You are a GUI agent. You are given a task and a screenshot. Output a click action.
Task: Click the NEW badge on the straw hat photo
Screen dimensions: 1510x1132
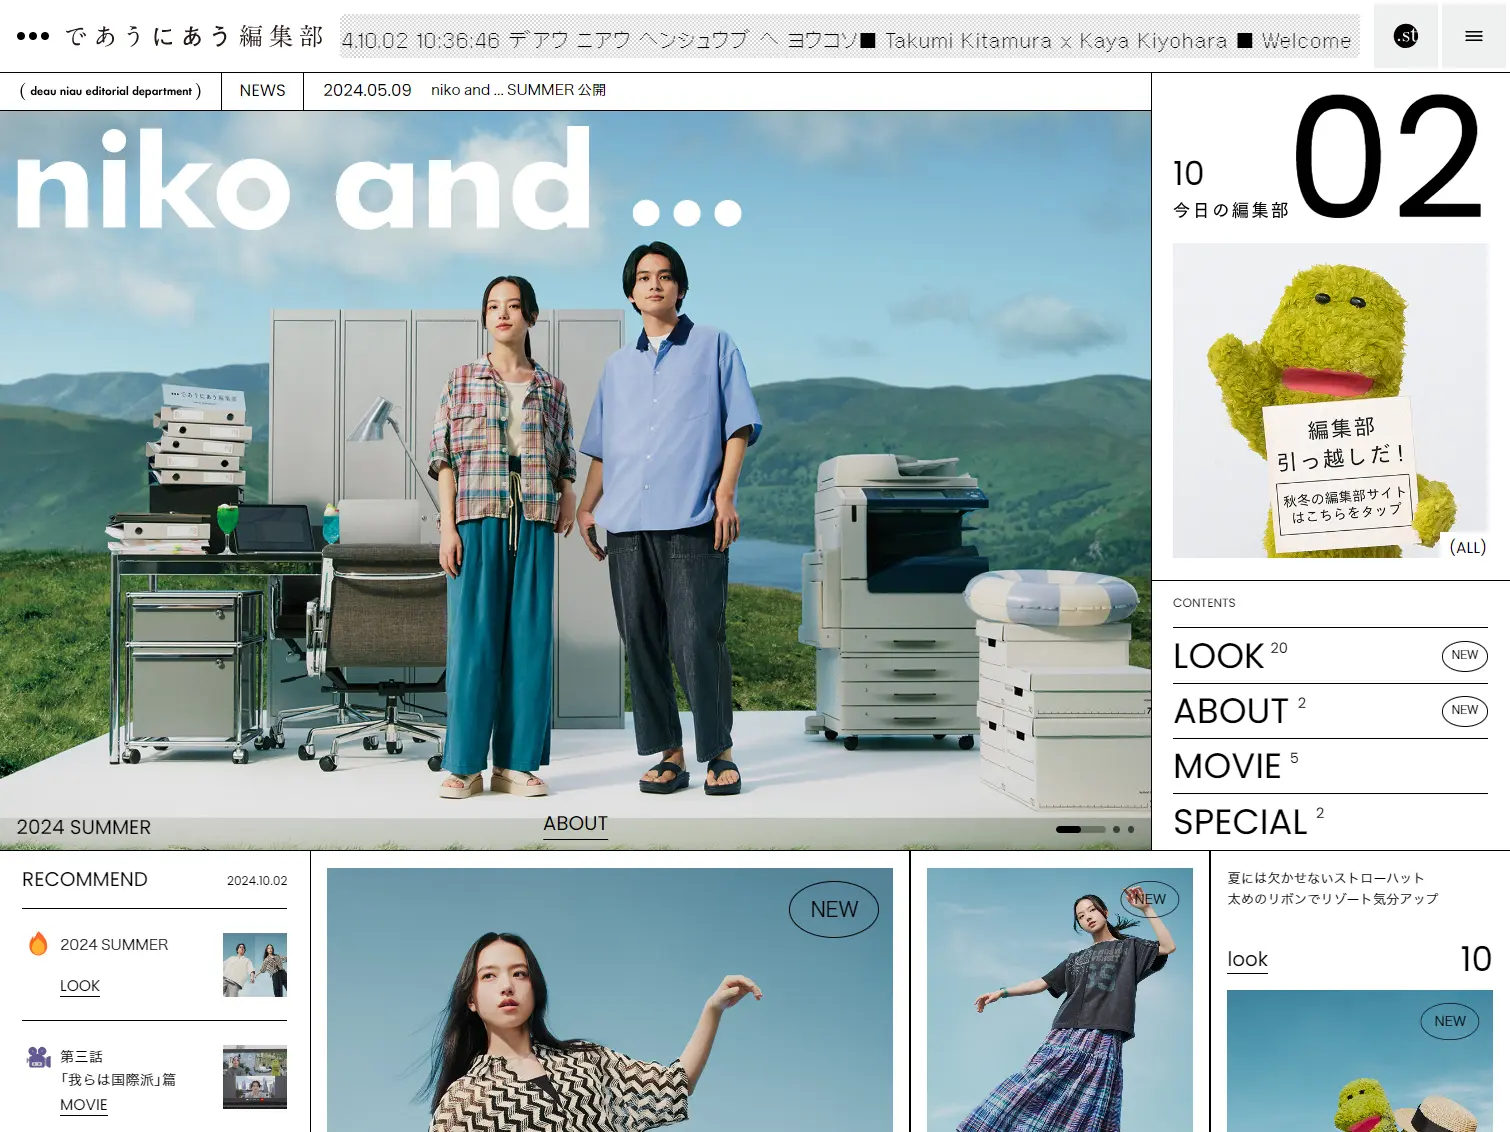coord(1450,1021)
